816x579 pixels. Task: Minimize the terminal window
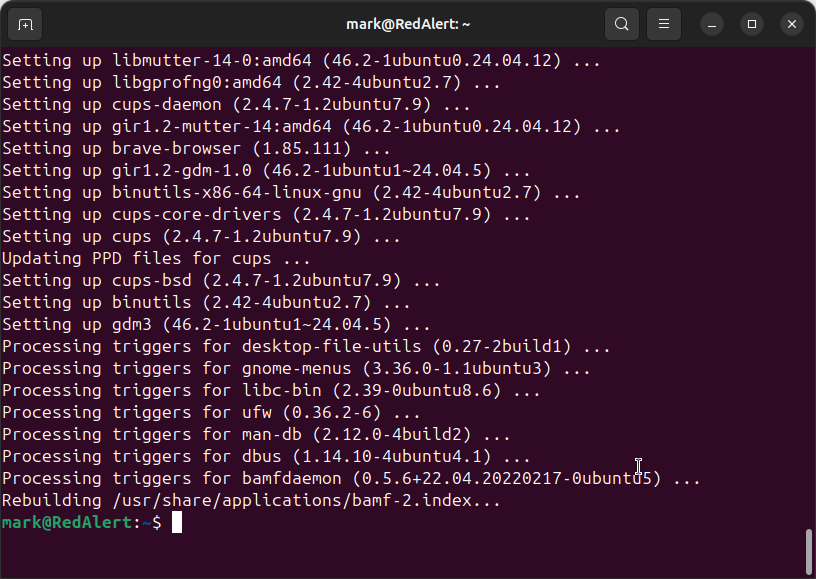[x=712, y=23]
